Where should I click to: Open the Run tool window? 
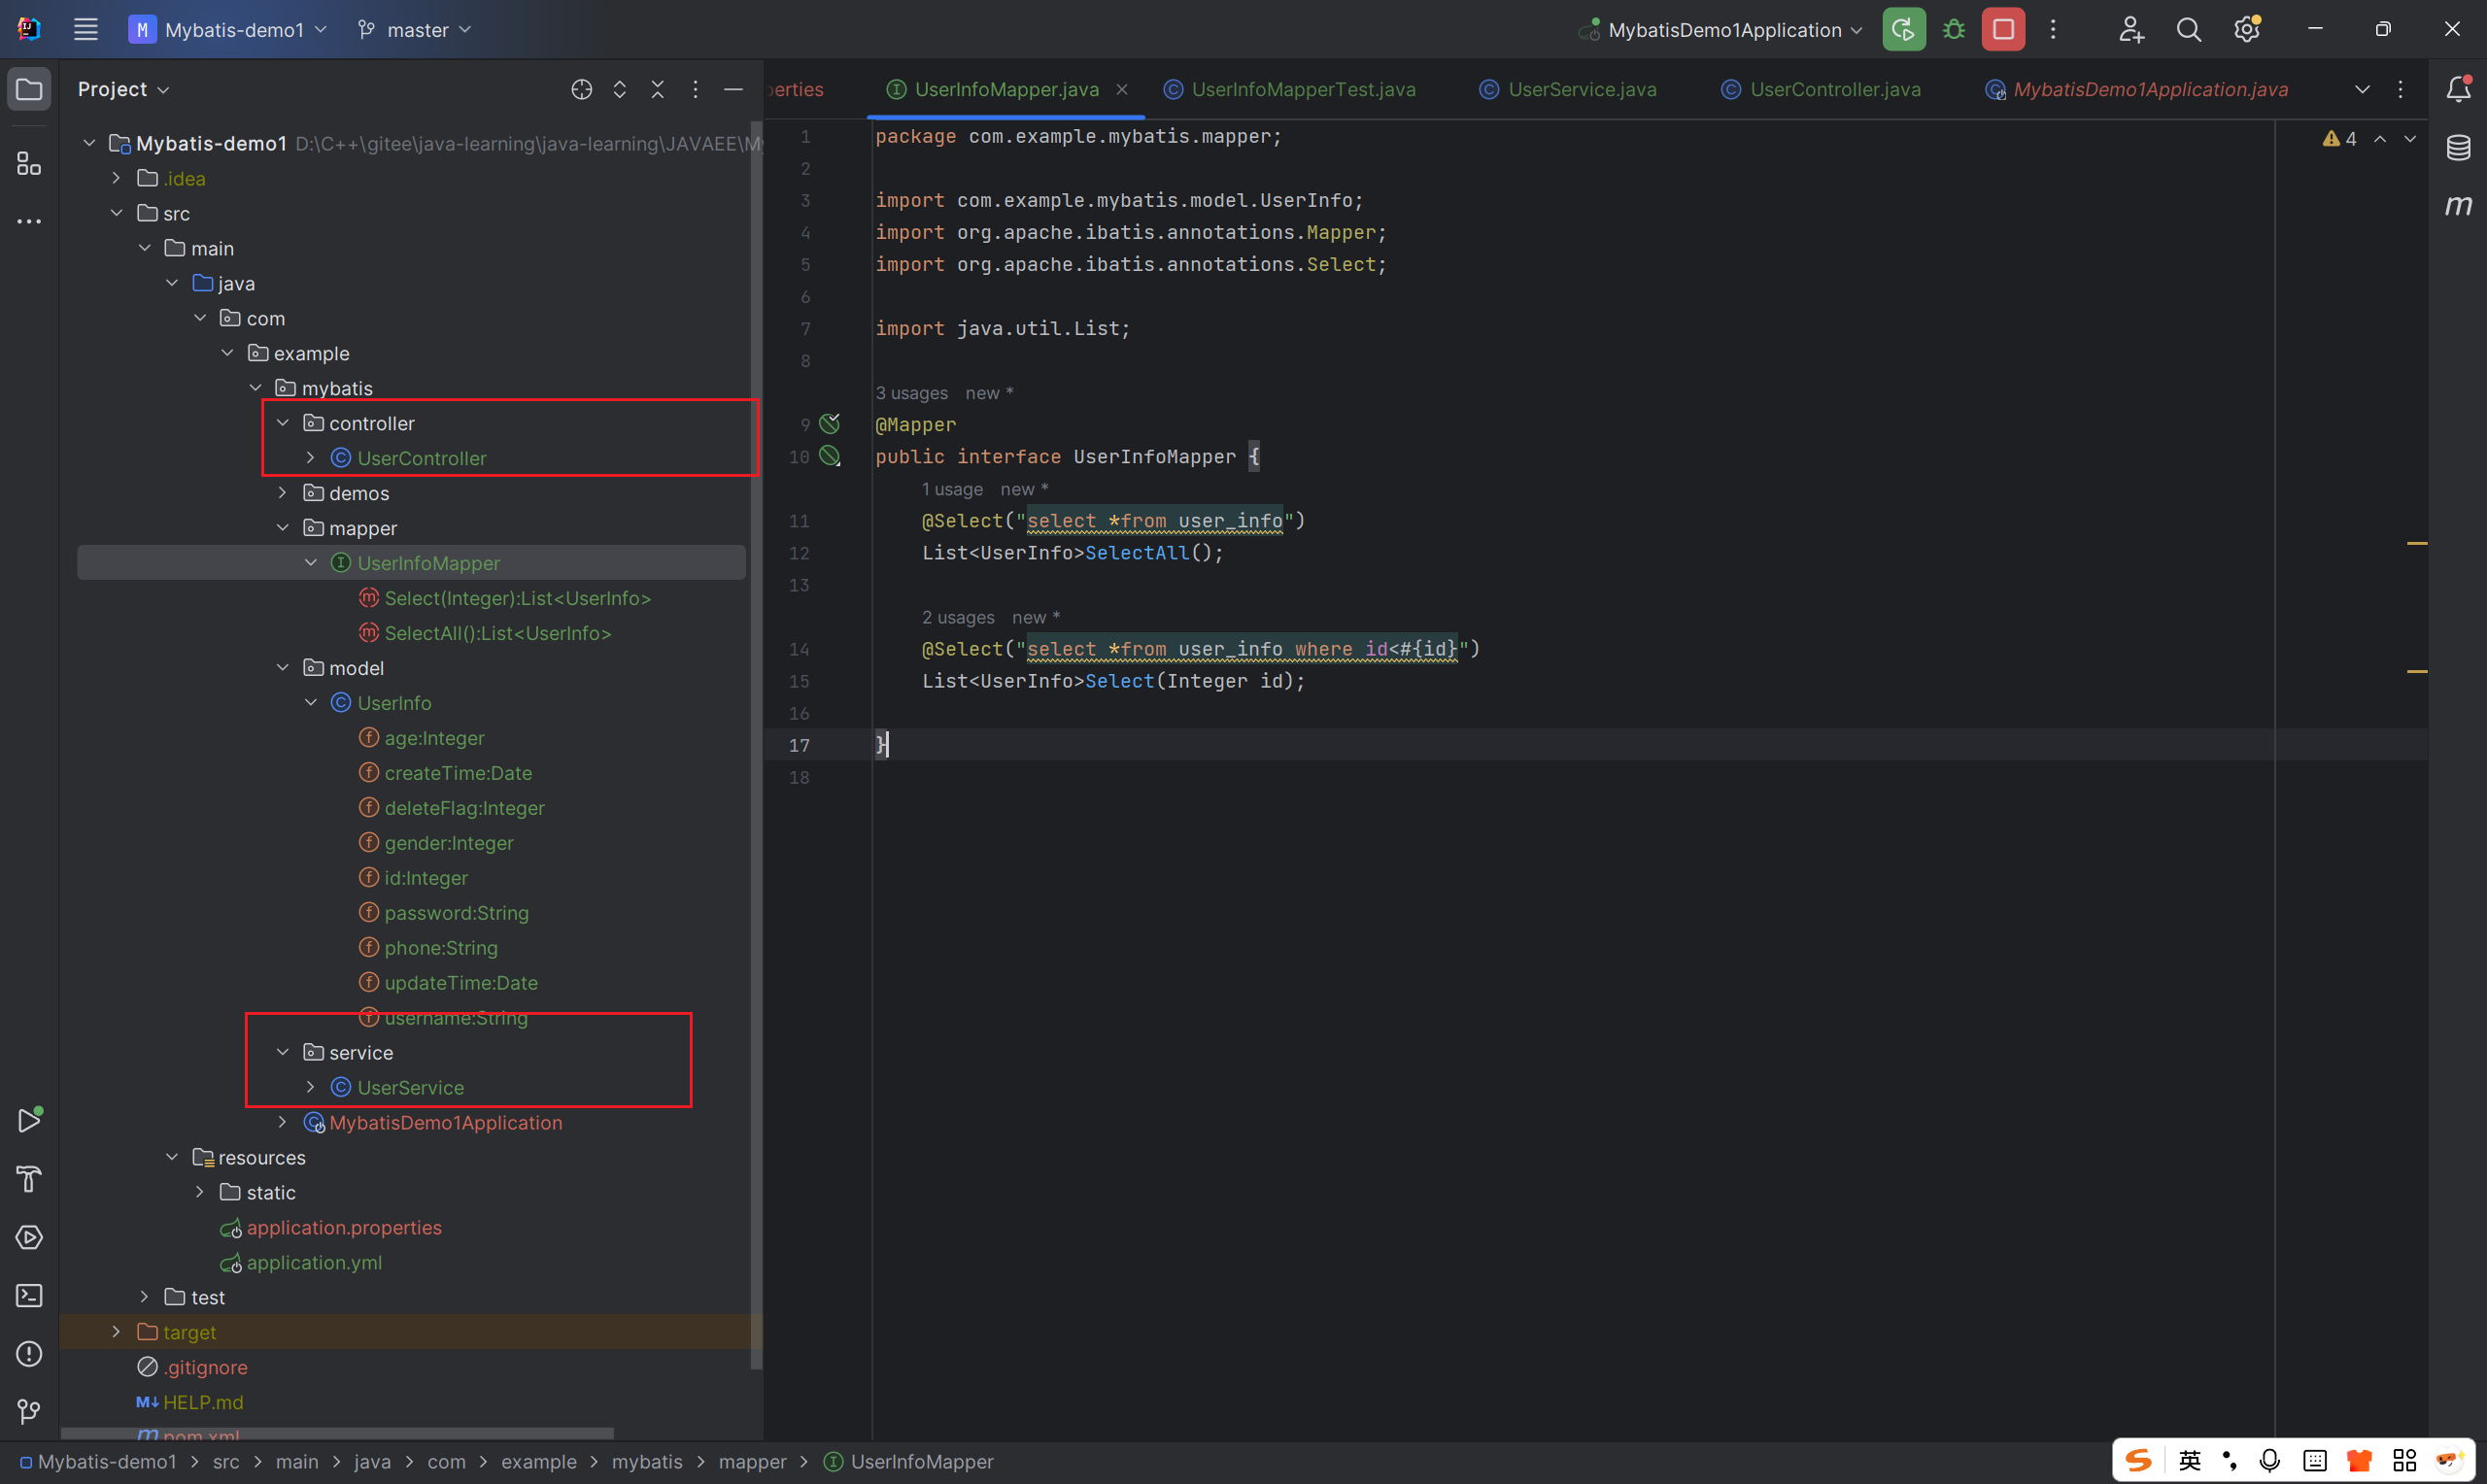pyautogui.click(x=29, y=1120)
